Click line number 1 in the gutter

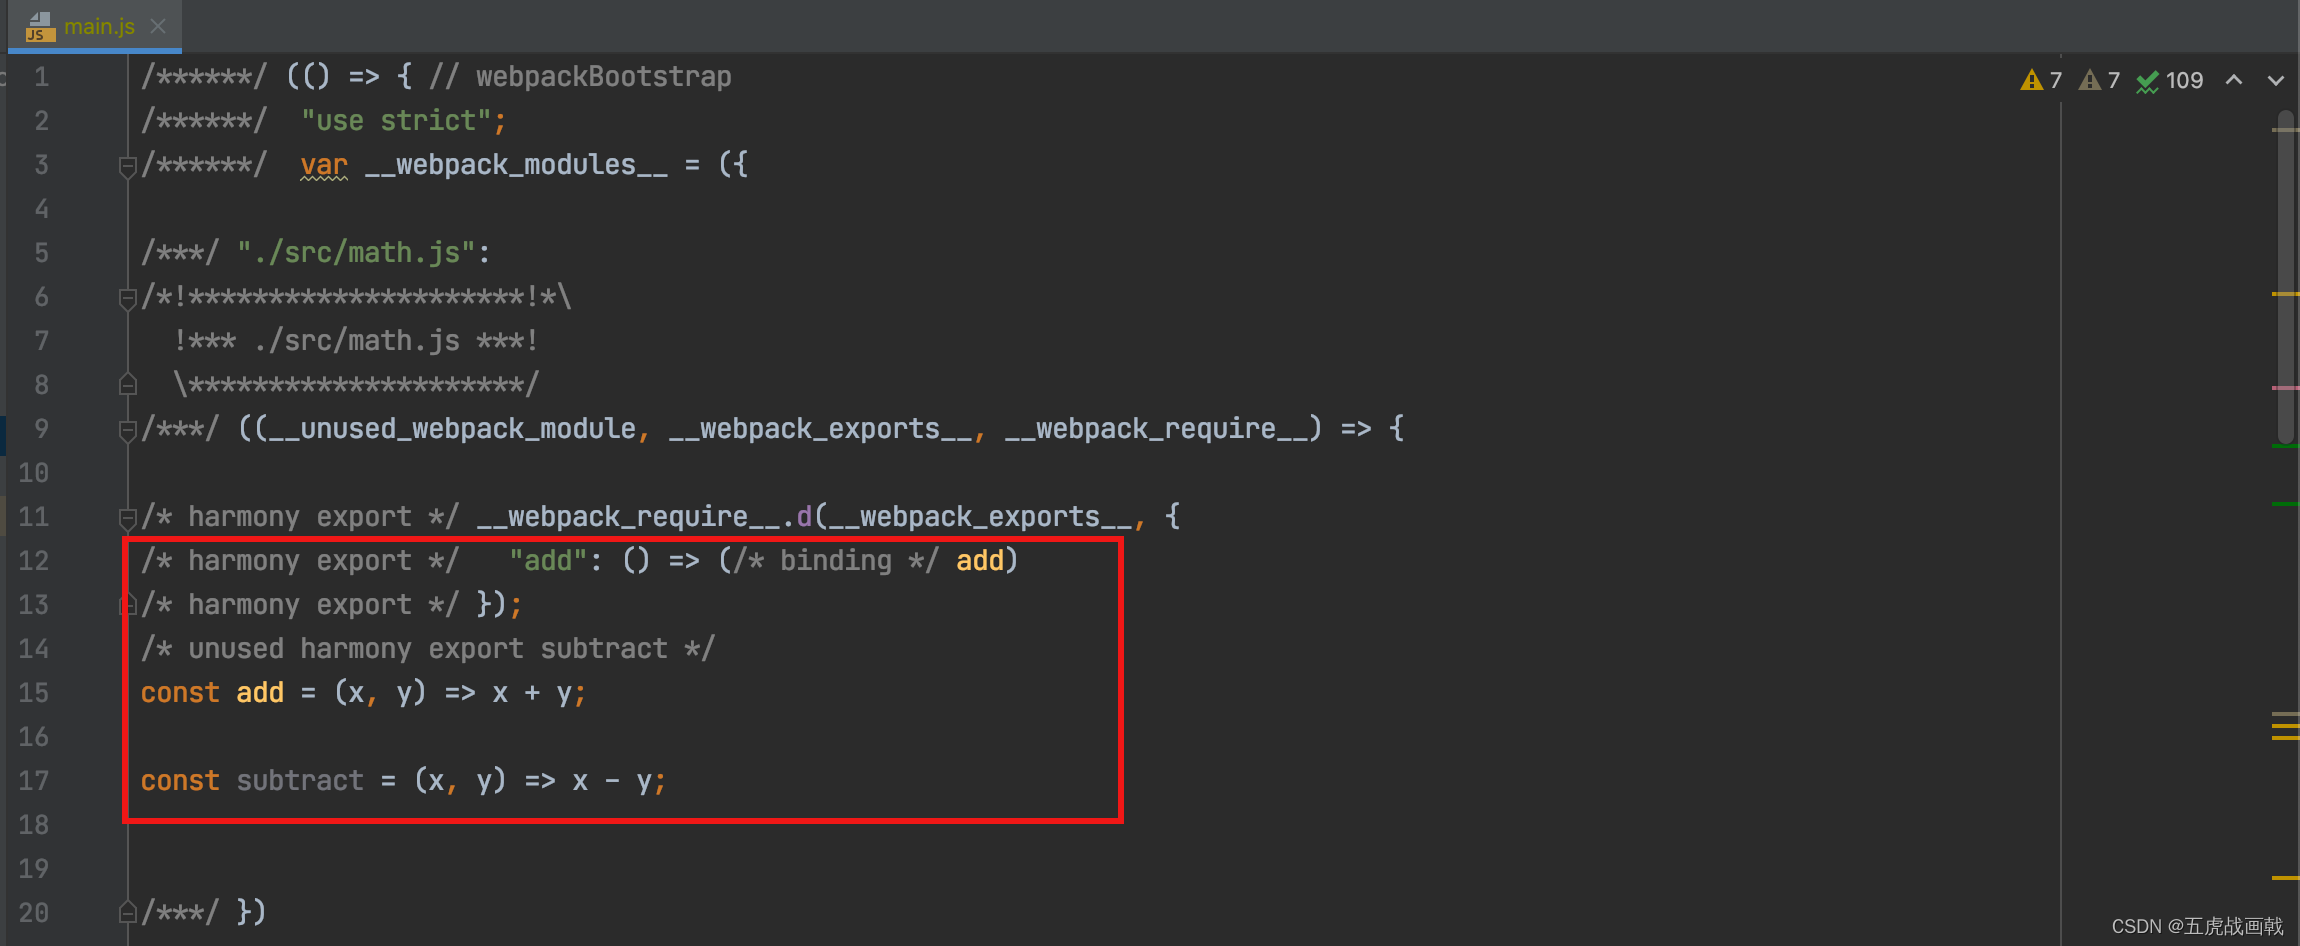click(41, 77)
